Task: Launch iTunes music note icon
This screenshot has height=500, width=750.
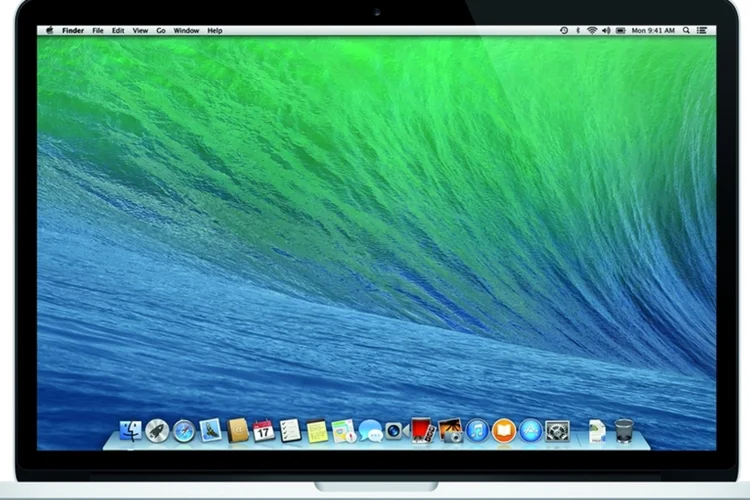Action: pos(477,431)
